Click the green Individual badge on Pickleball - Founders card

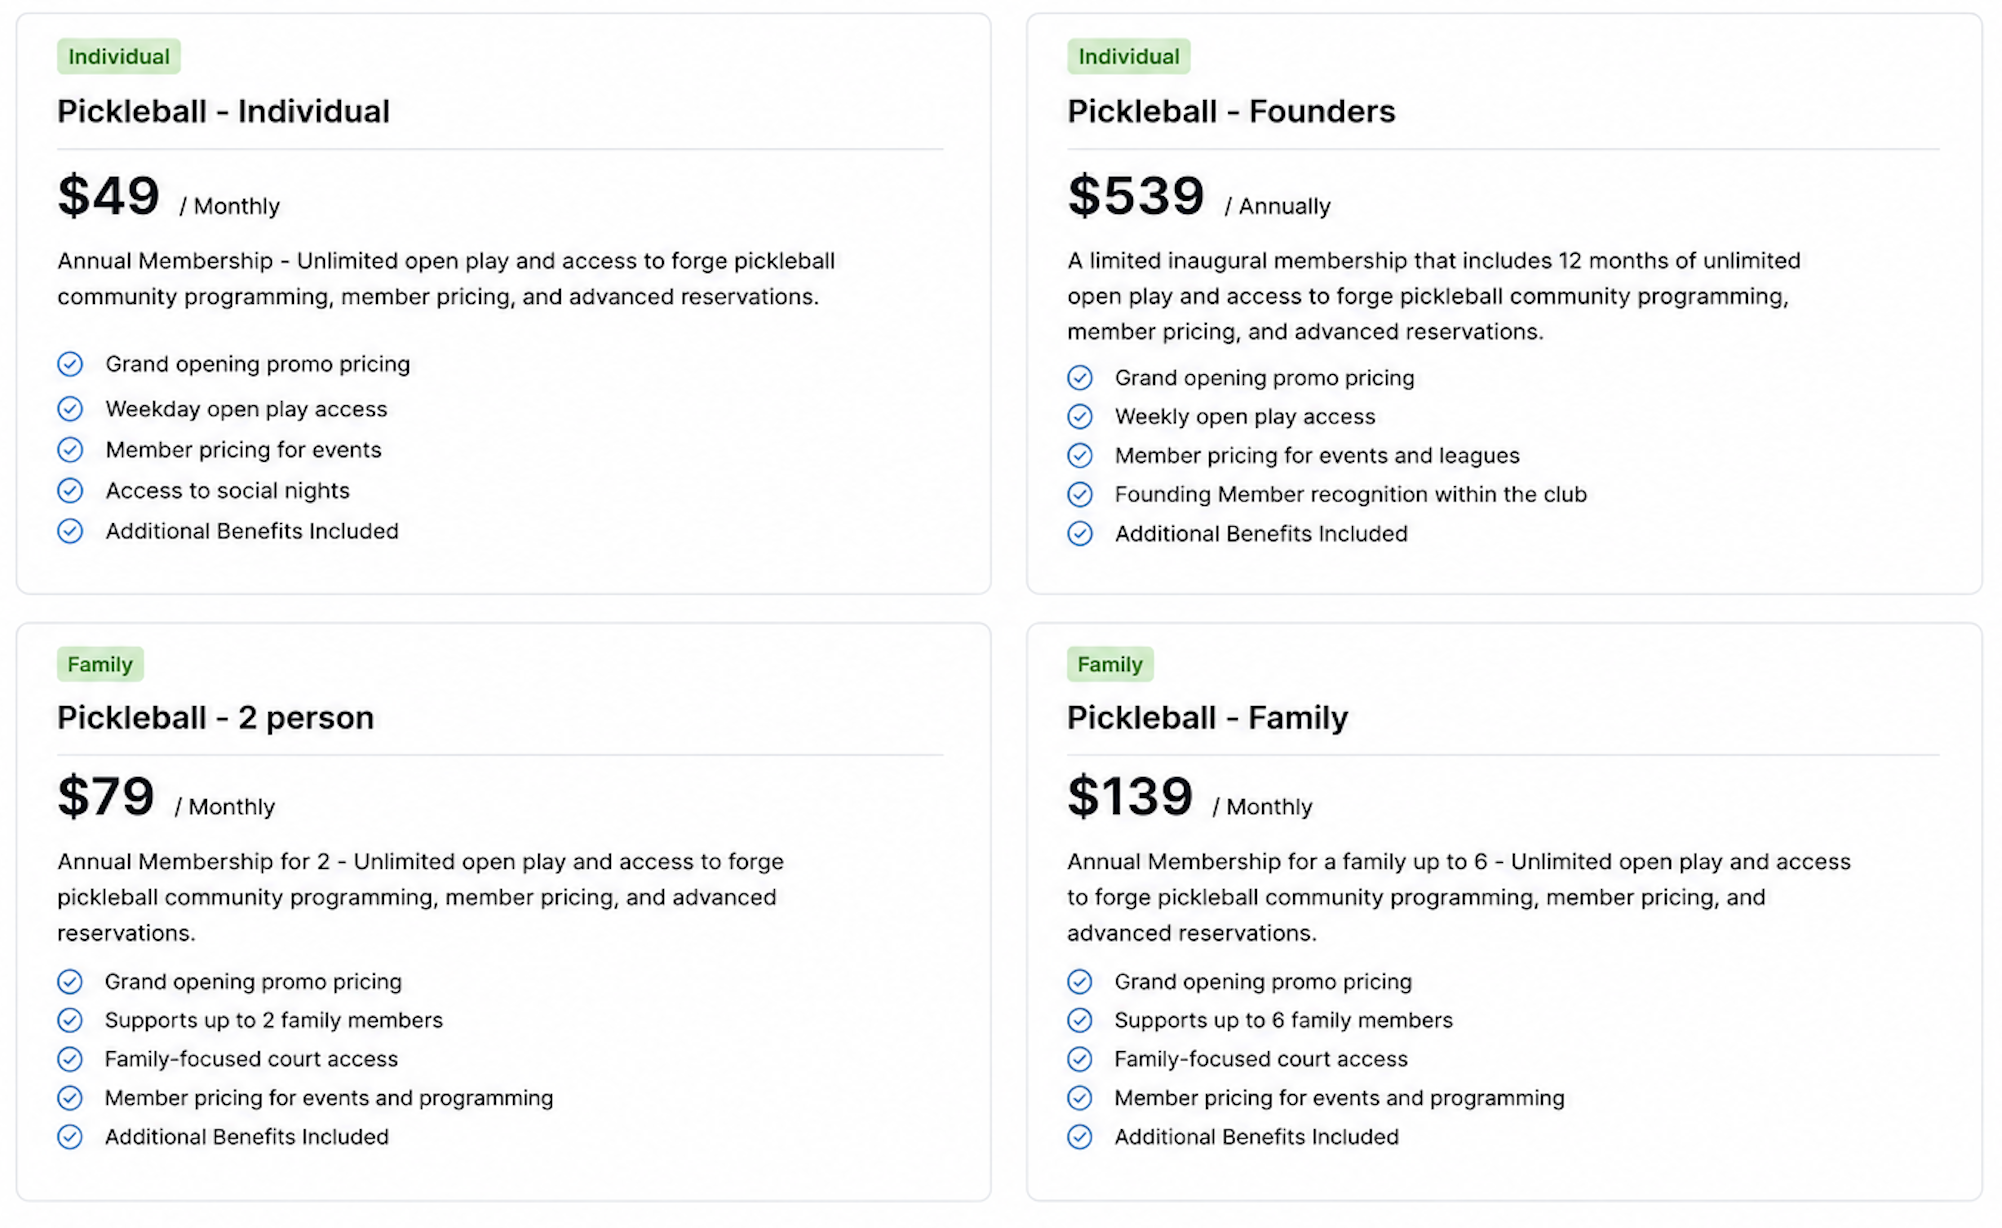(x=1129, y=57)
